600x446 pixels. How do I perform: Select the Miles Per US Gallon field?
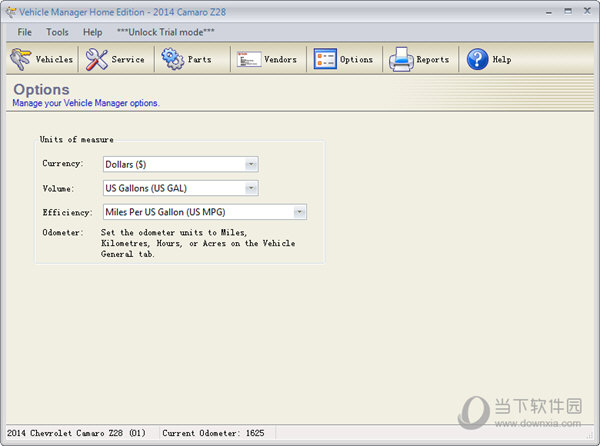click(205, 212)
